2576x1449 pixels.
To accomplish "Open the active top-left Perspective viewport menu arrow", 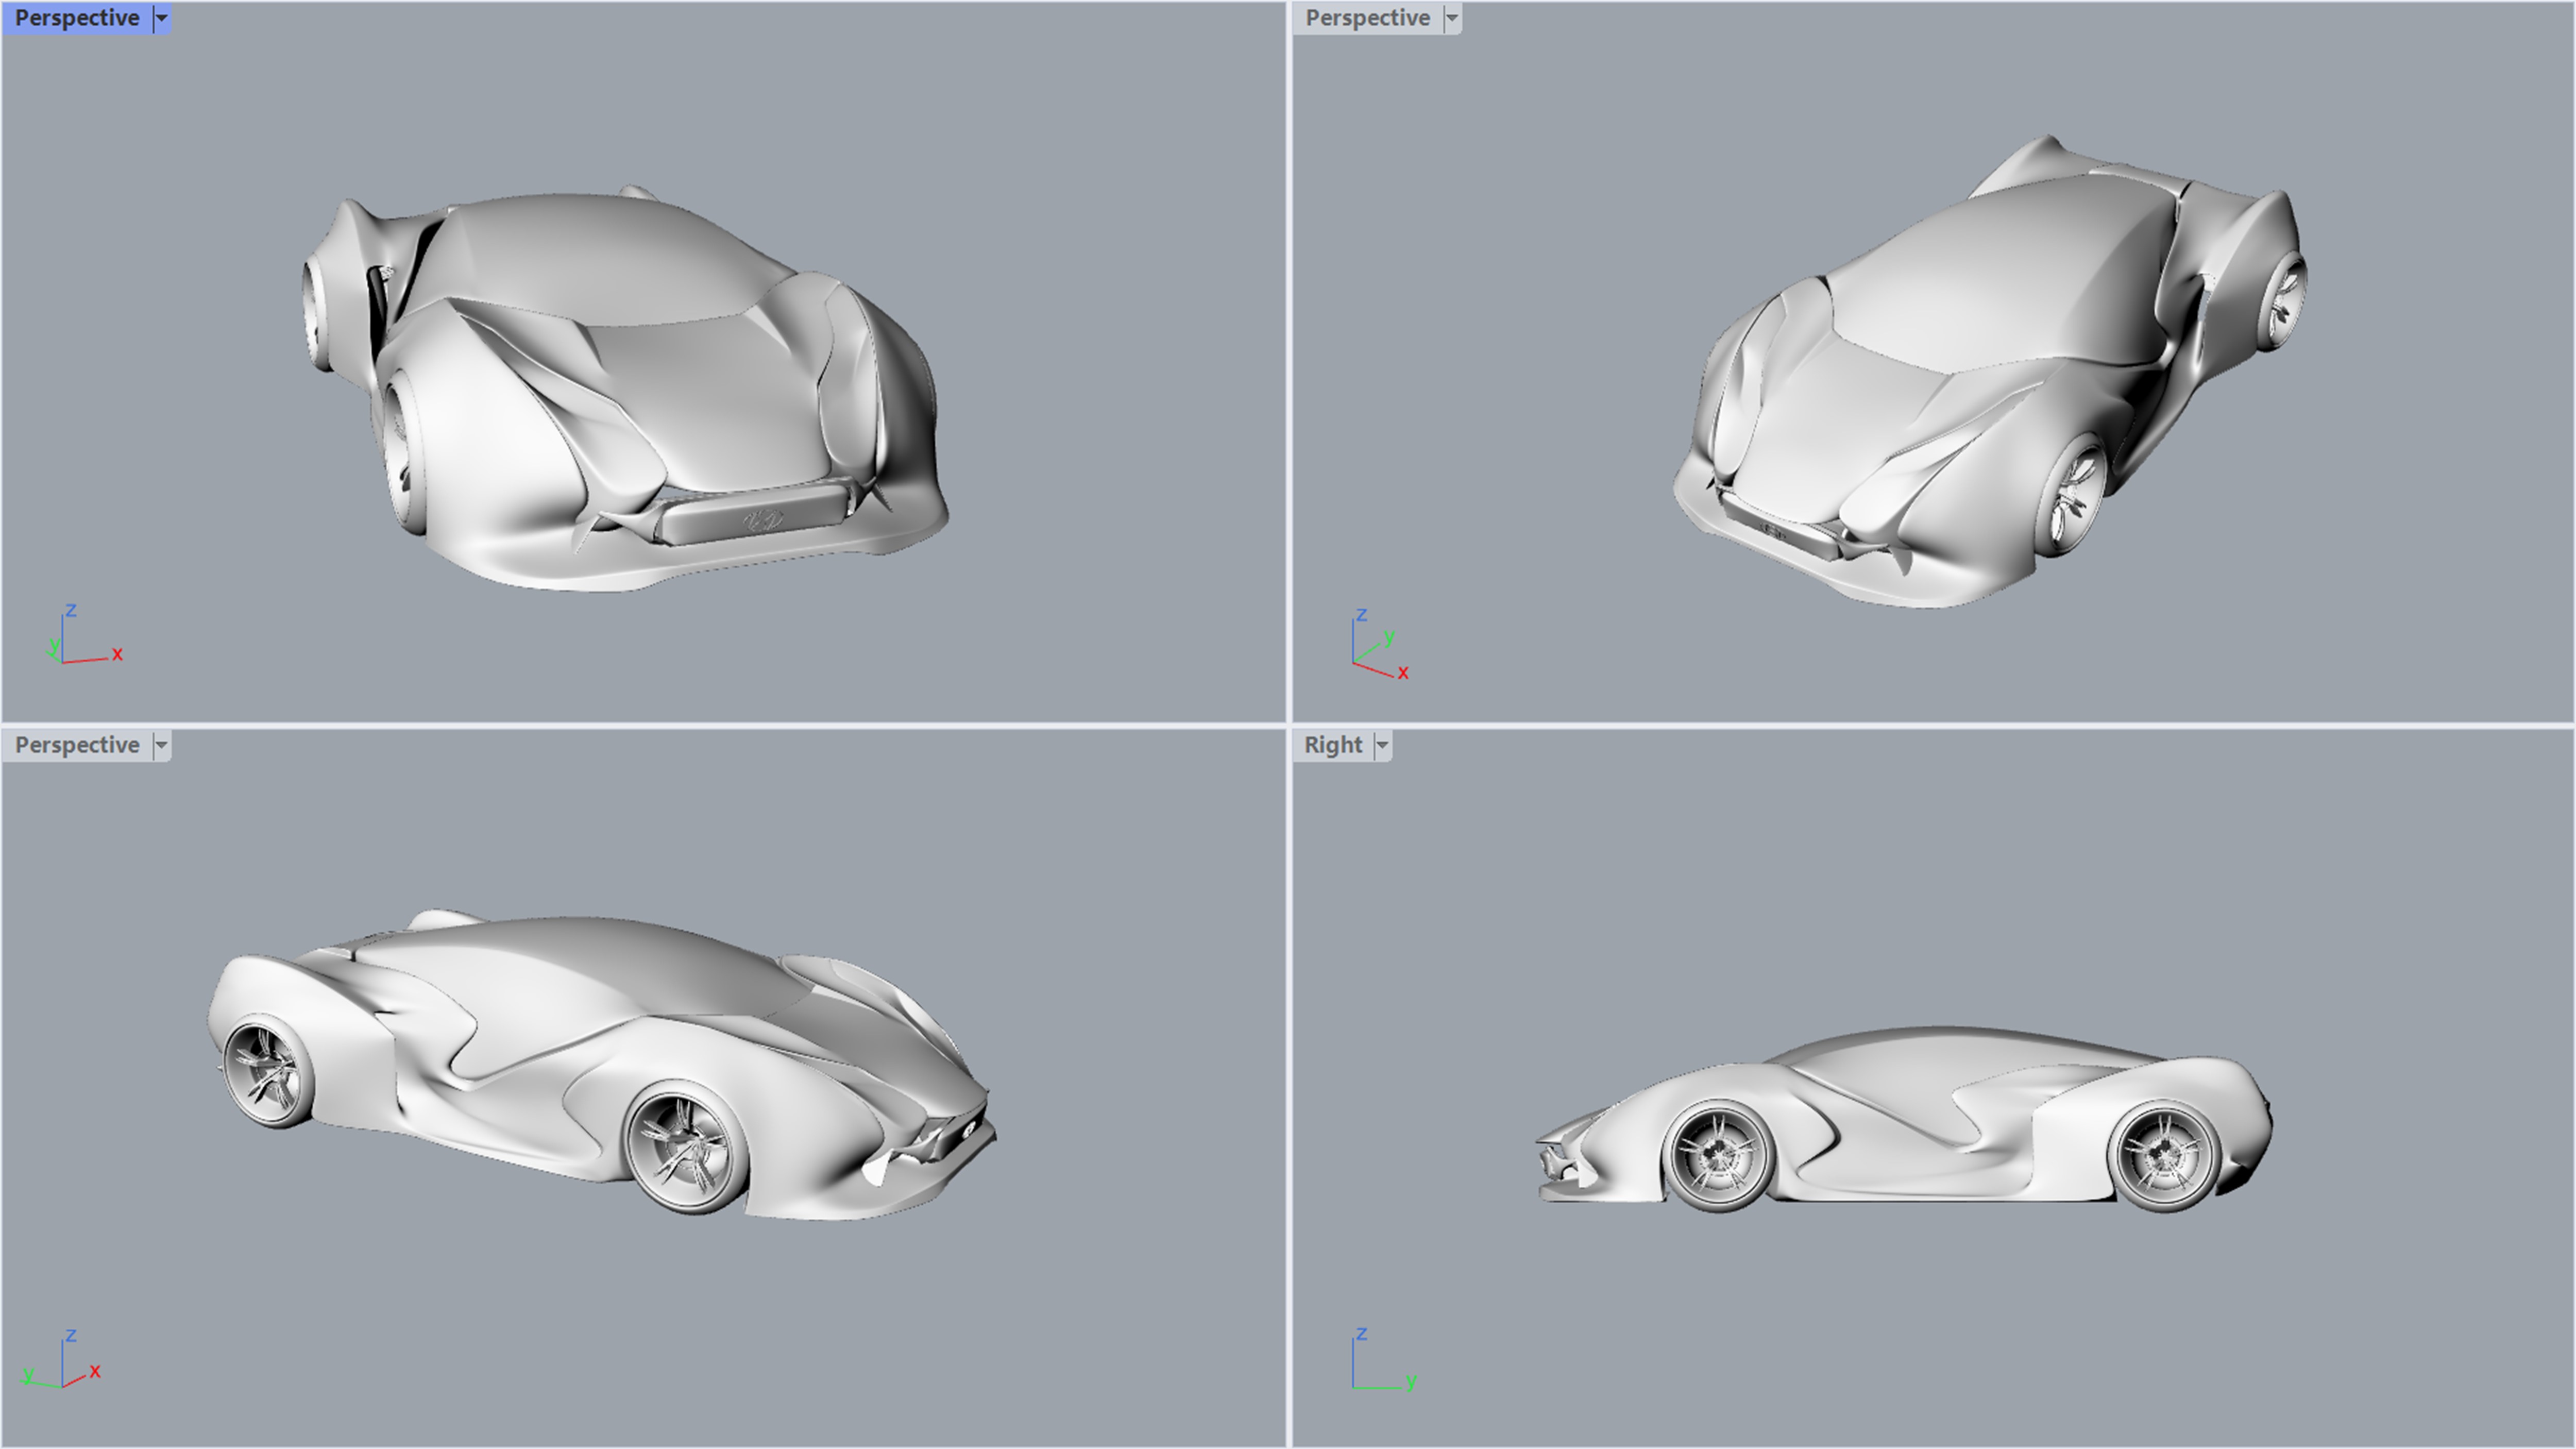I will 161,18.
